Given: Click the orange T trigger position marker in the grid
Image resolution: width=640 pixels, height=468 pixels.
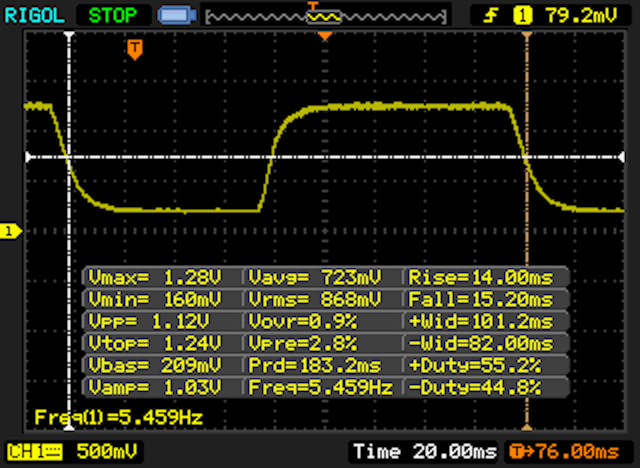Looking at the screenshot, I should 135,50.
